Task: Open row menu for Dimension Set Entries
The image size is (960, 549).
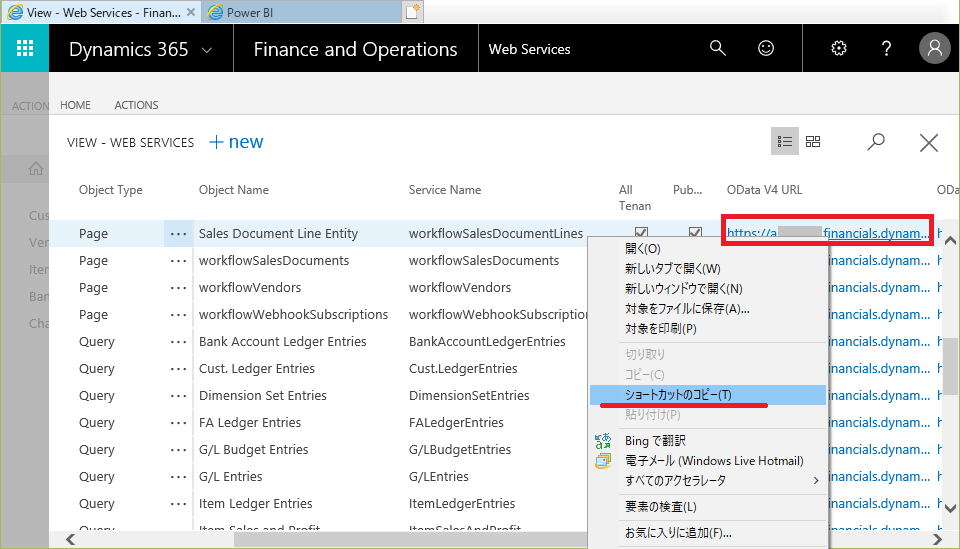Action: tap(178, 395)
